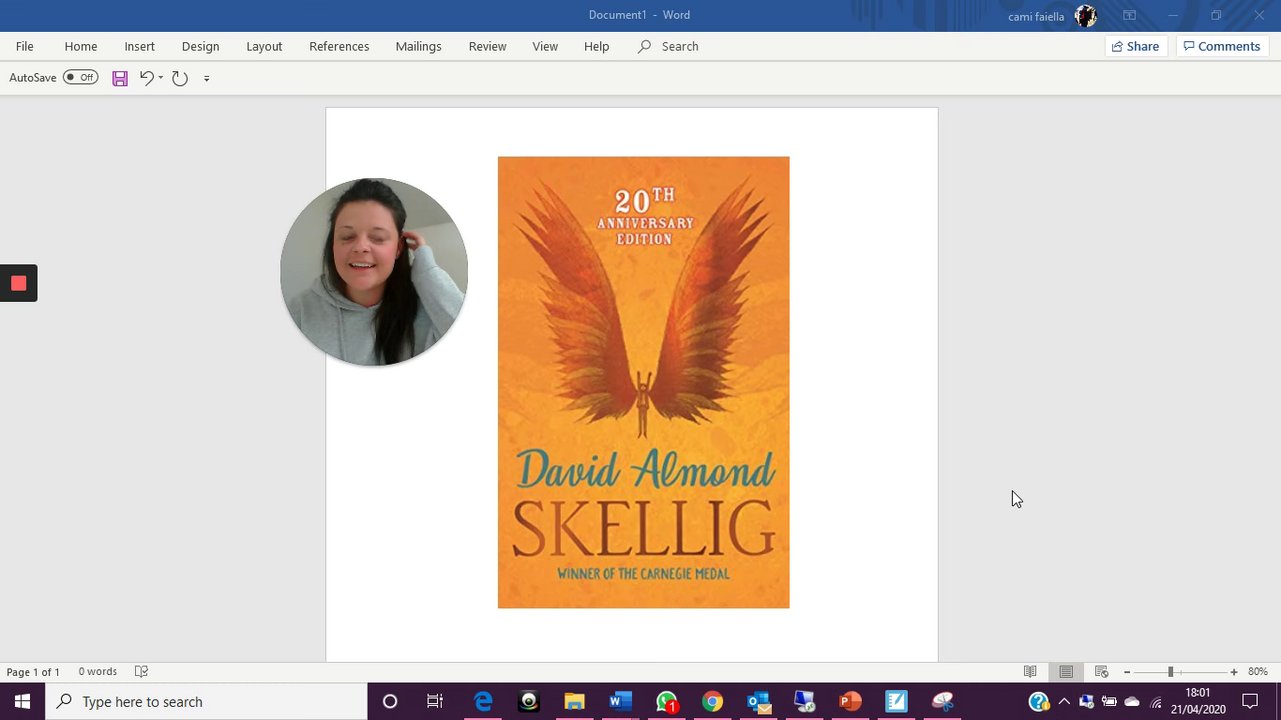Redo the last action

(x=180, y=78)
